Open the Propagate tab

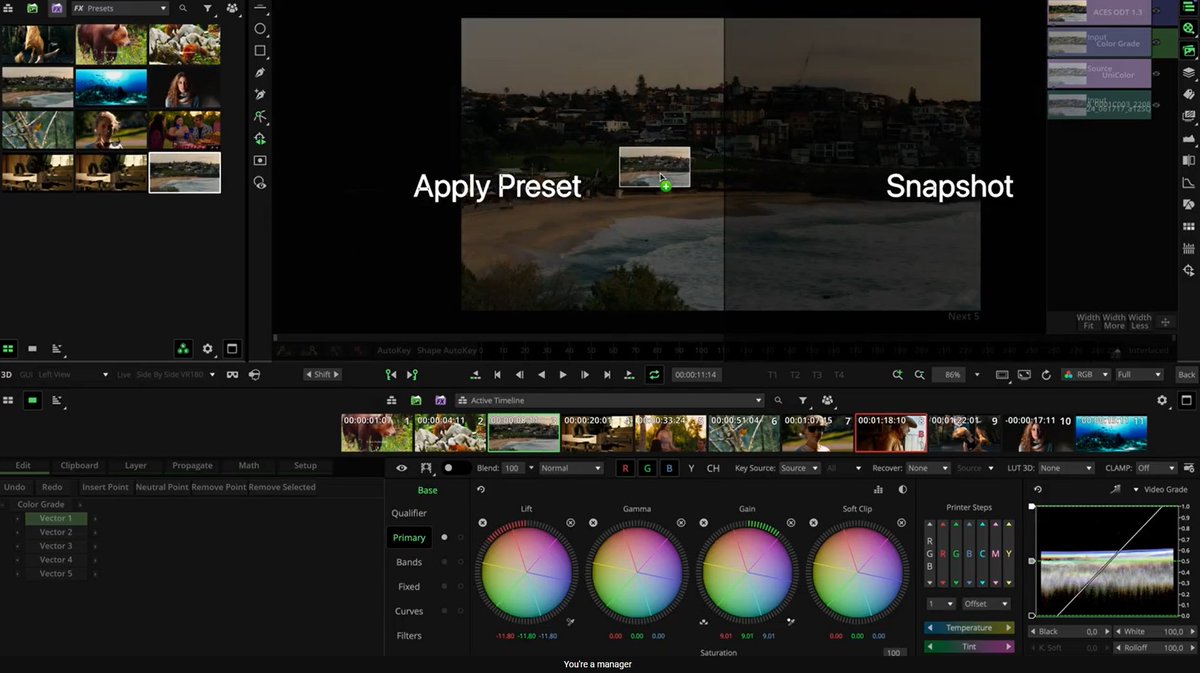[192, 466]
